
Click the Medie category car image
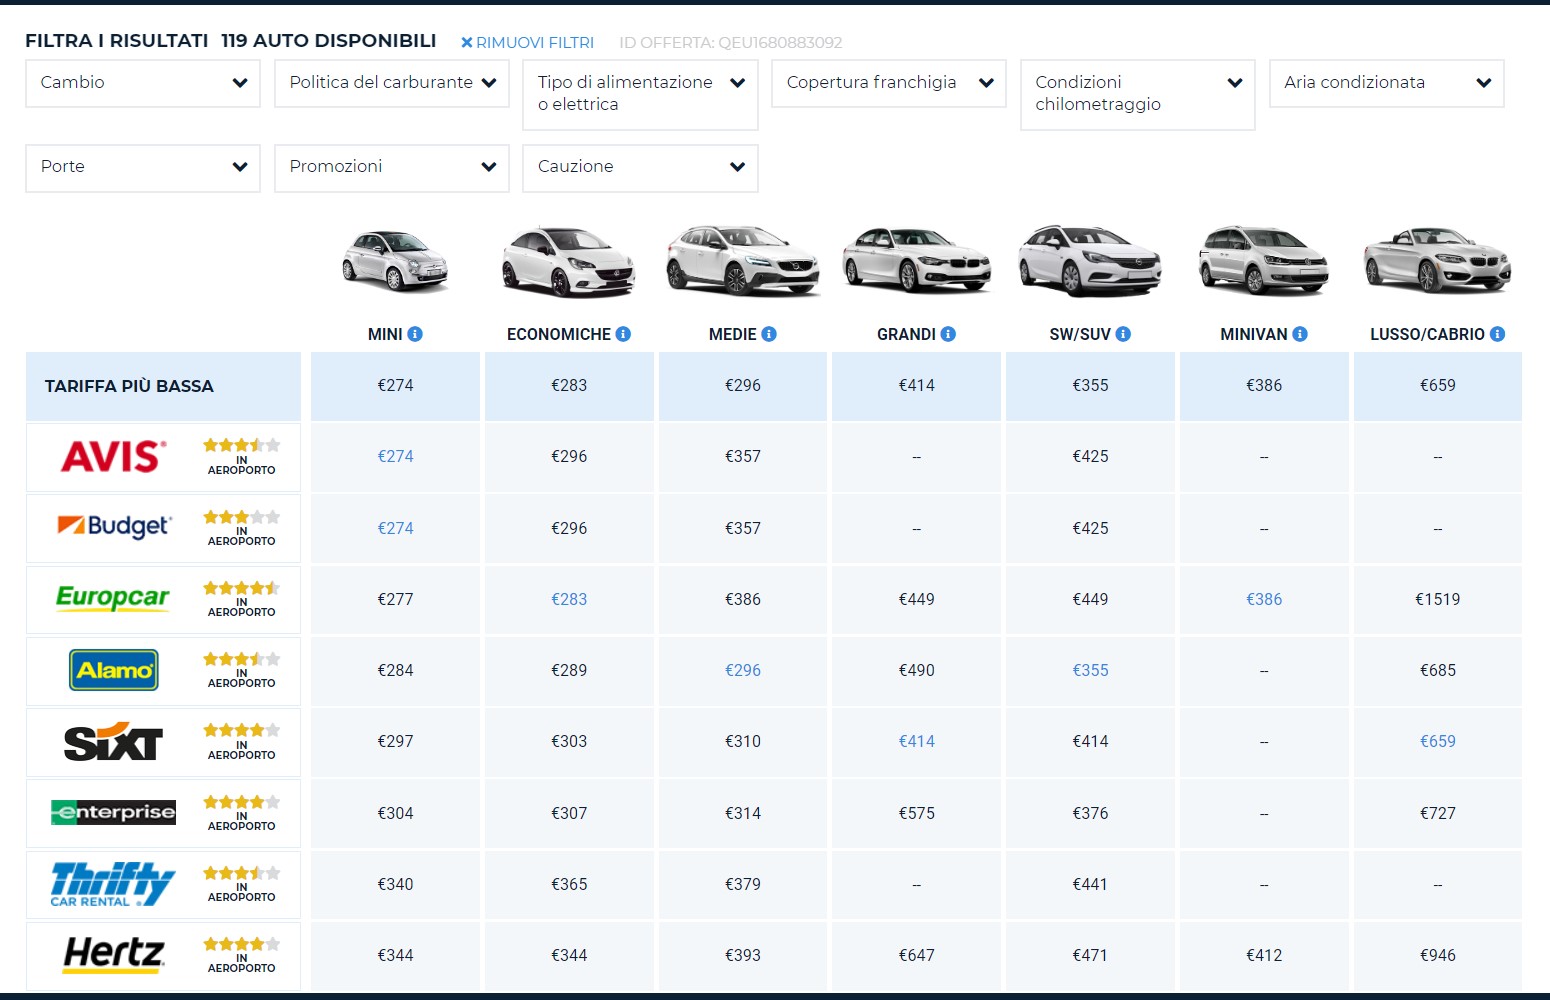click(x=743, y=261)
